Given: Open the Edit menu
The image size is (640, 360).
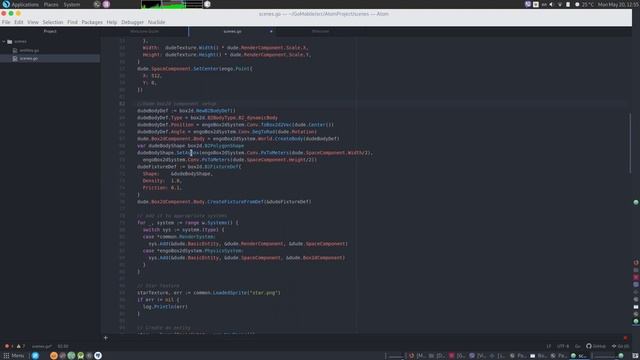Looking at the screenshot, I should click(19, 22).
